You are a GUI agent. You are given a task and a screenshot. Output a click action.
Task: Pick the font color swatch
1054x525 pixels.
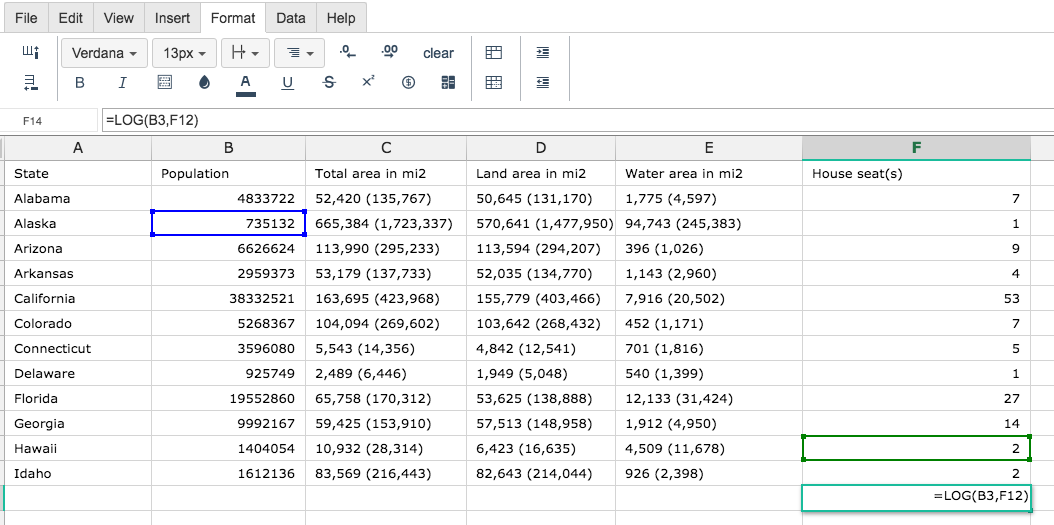pyautogui.click(x=246, y=84)
